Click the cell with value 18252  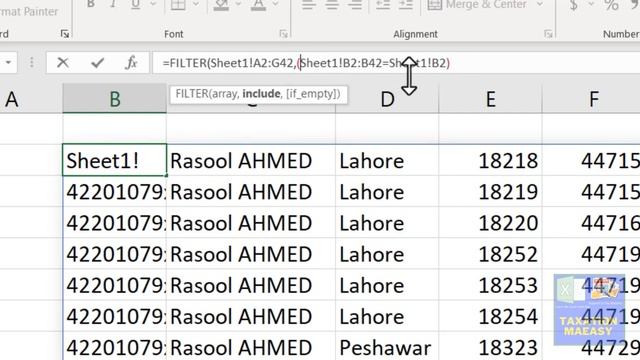pos(490,254)
